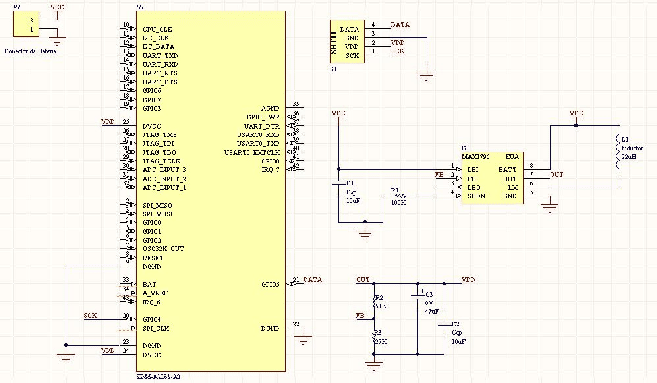
Task: Click the ADC_INPUT_1 pin label
Action: click(165, 188)
